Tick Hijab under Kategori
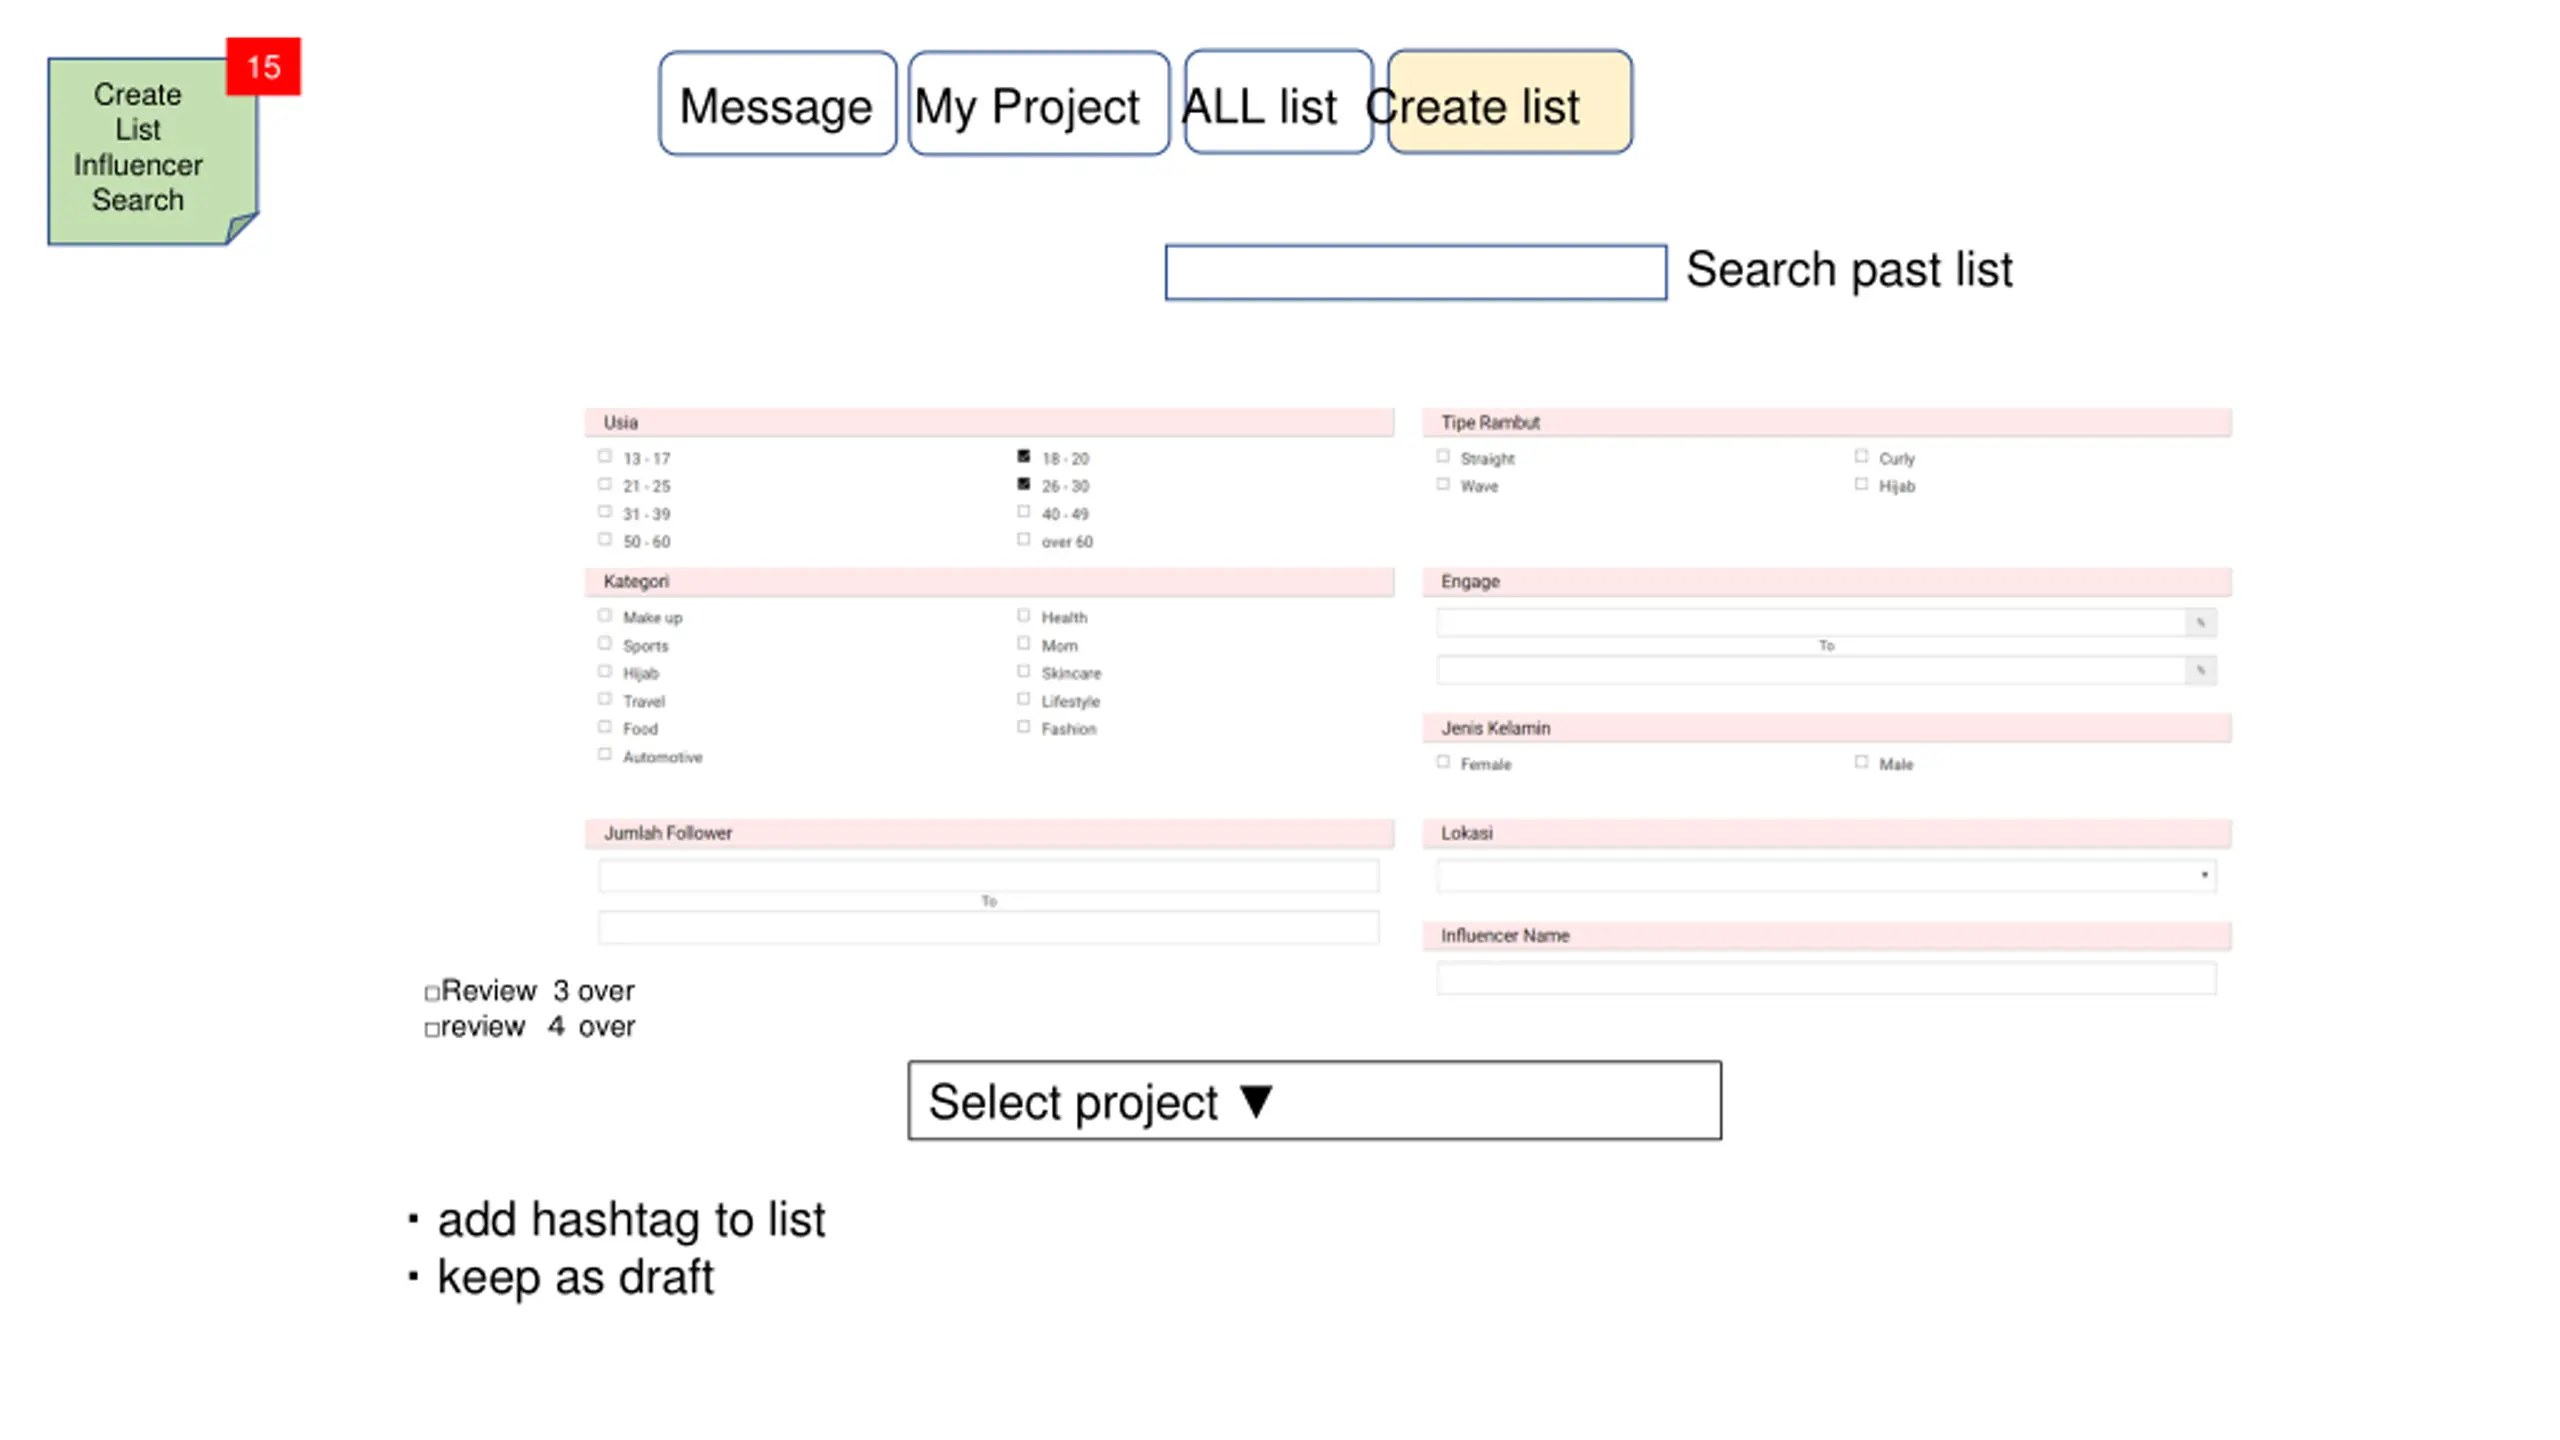The image size is (2560, 1440). [x=605, y=672]
